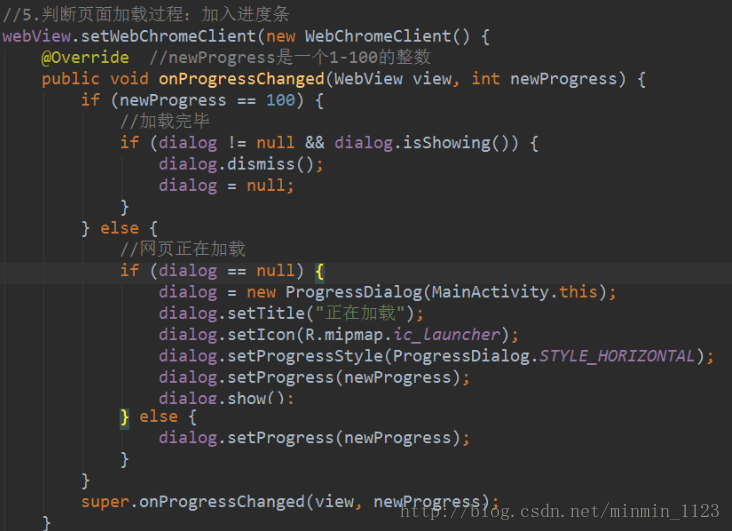This screenshot has width=732, height=531.
Task: Click the ic_launcher resource reference
Action: pyautogui.click(x=446, y=335)
